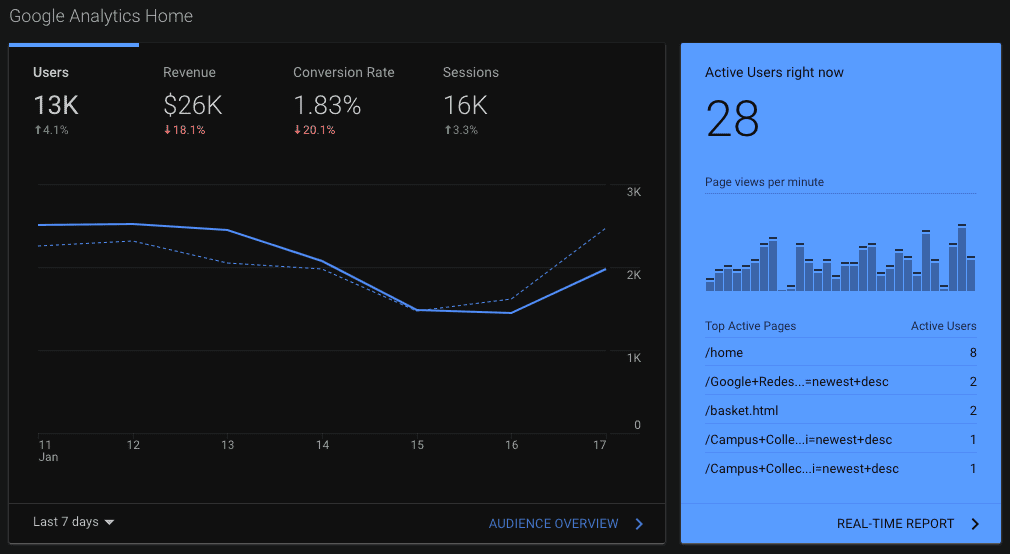Click the active users count 28
Screen dimensions: 1010x554
732,119
